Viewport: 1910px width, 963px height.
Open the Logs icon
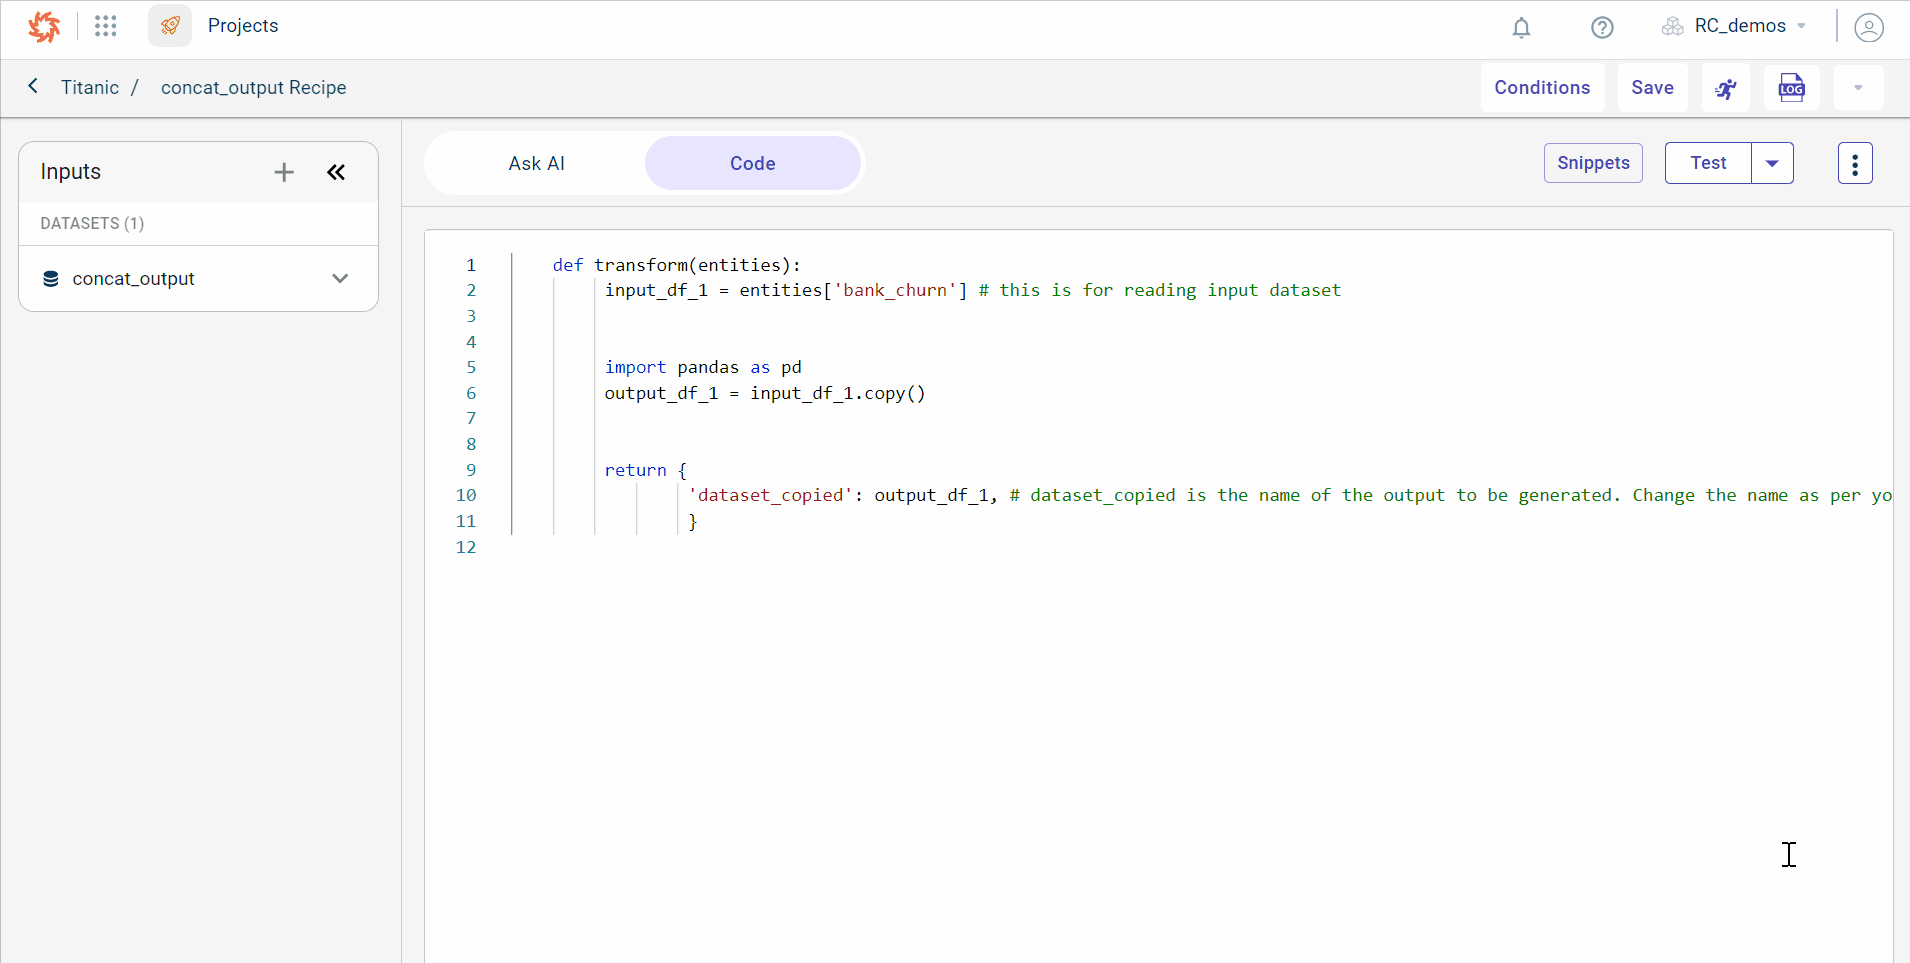tap(1790, 87)
